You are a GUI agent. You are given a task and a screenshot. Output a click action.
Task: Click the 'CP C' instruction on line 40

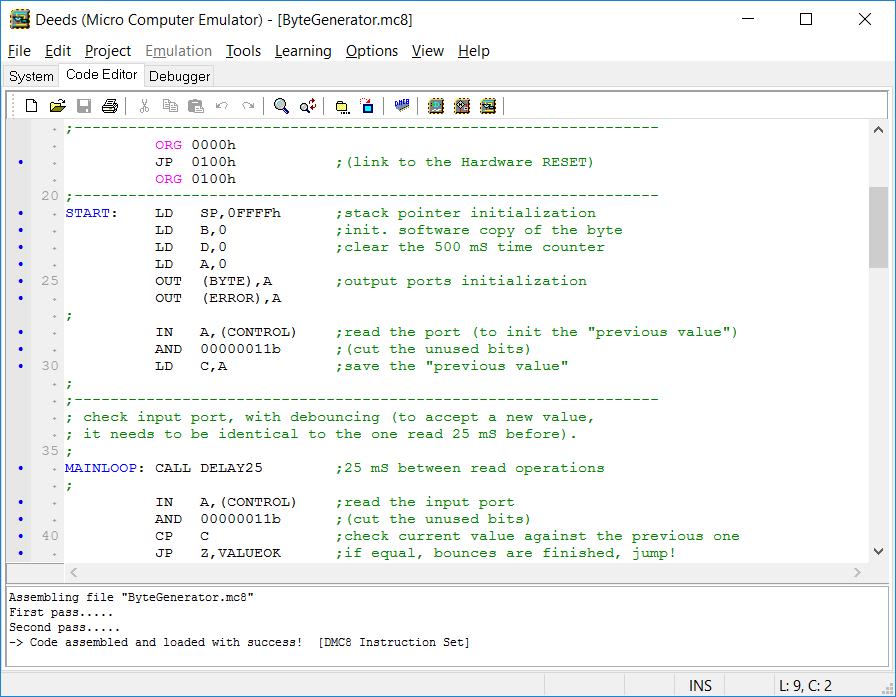point(182,536)
